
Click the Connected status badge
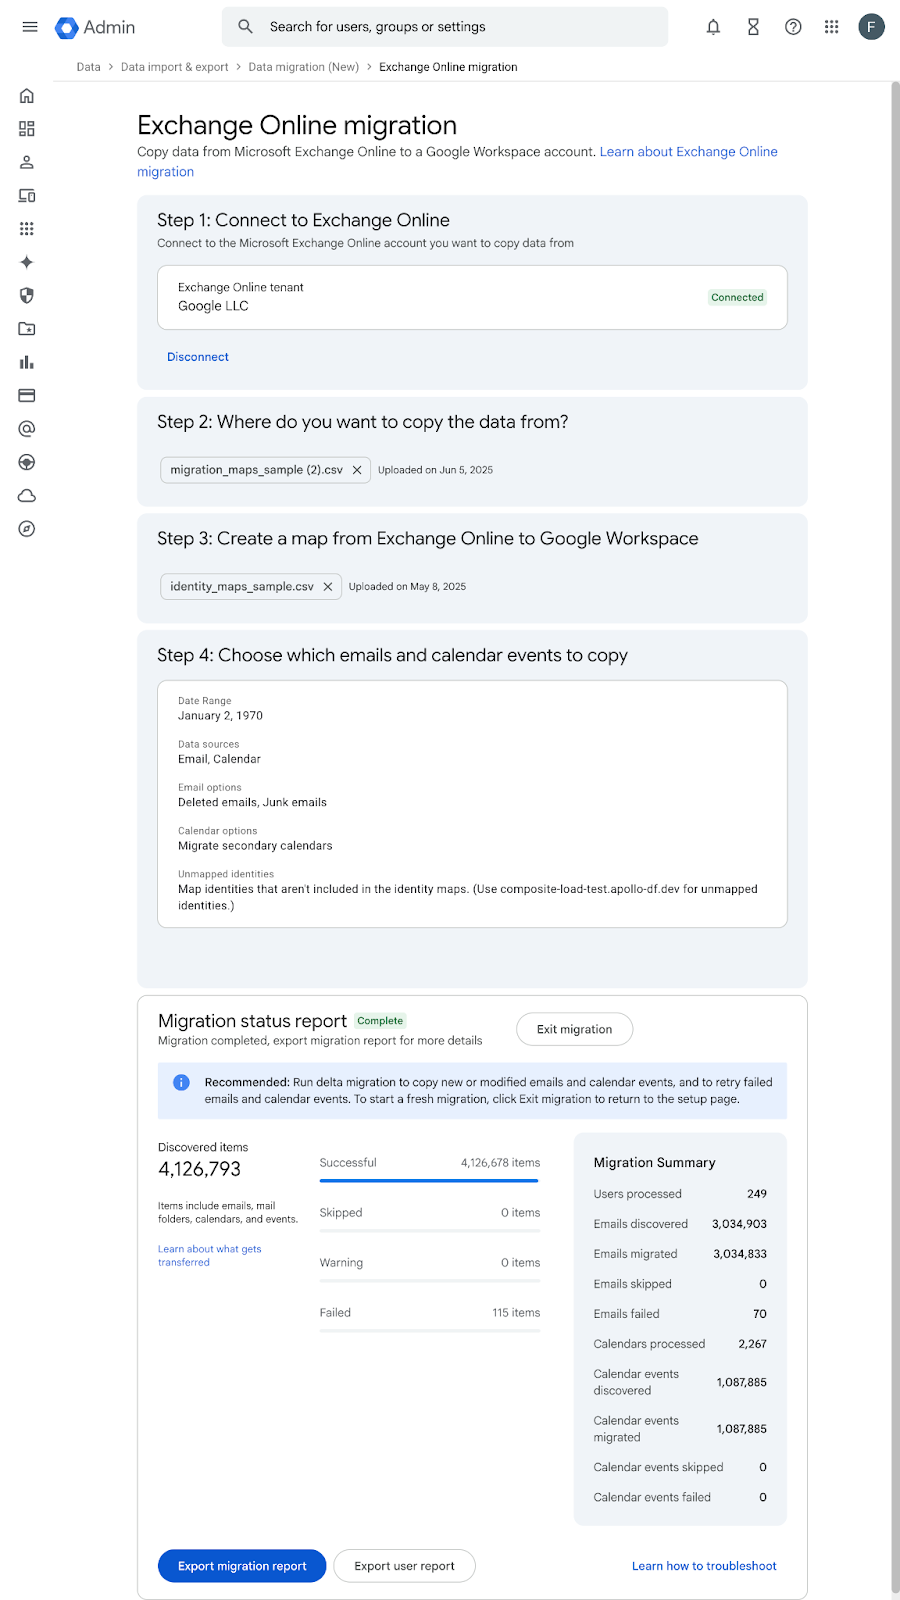click(x=737, y=297)
